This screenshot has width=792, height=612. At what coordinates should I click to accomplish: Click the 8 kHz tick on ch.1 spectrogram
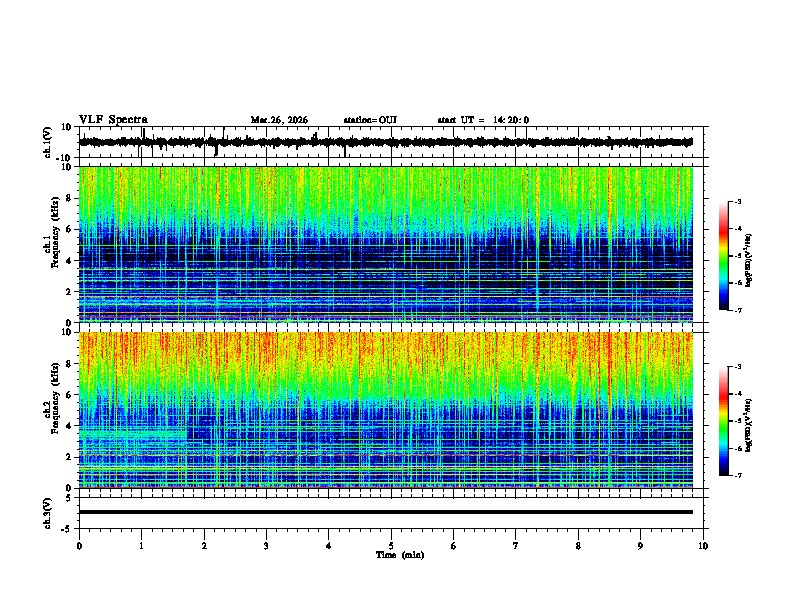click(70, 198)
